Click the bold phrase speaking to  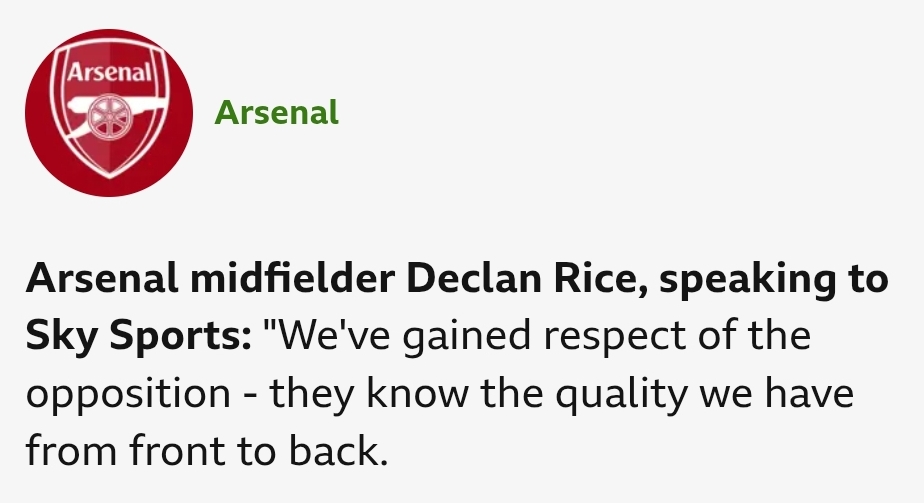click(774, 280)
